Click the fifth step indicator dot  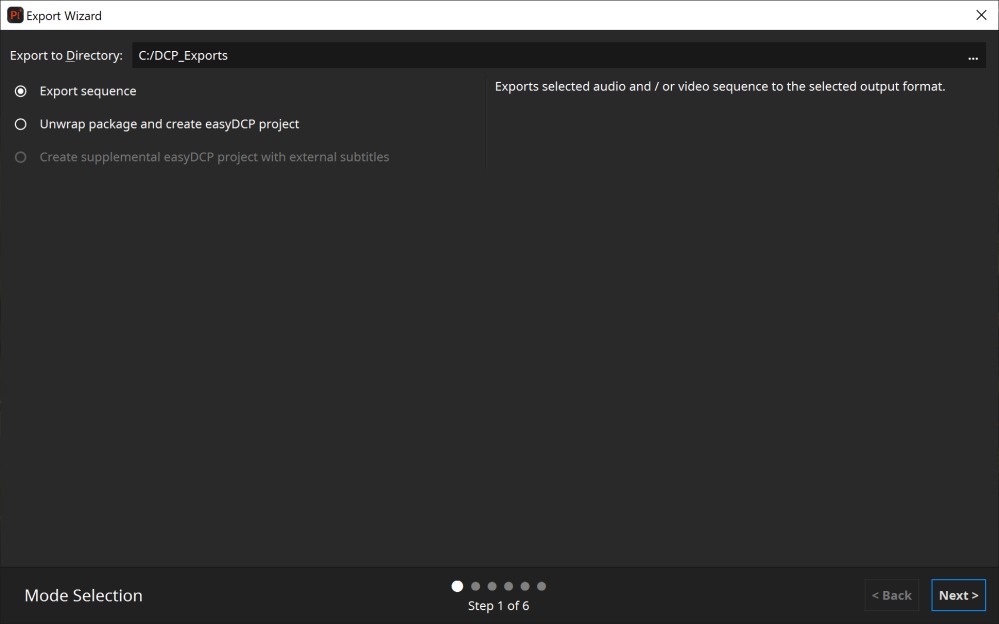click(525, 586)
